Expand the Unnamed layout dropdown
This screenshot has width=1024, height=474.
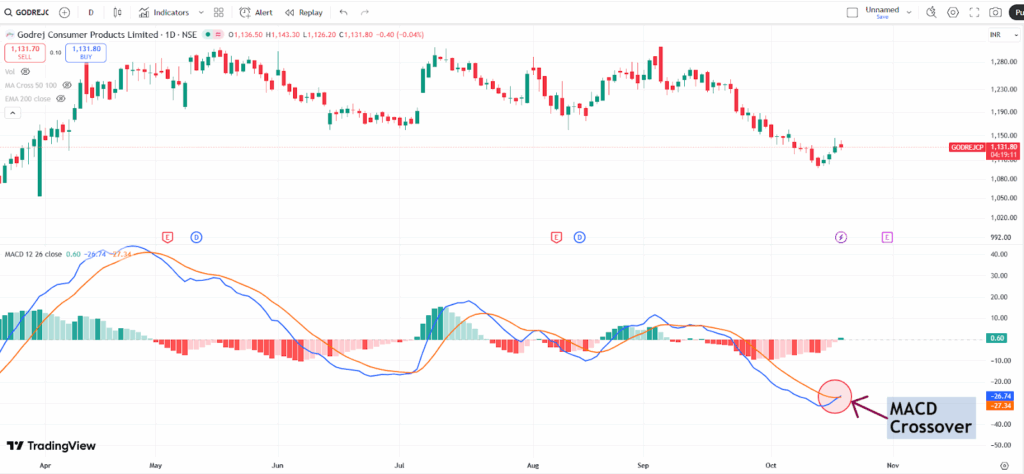pyautogui.click(x=907, y=13)
